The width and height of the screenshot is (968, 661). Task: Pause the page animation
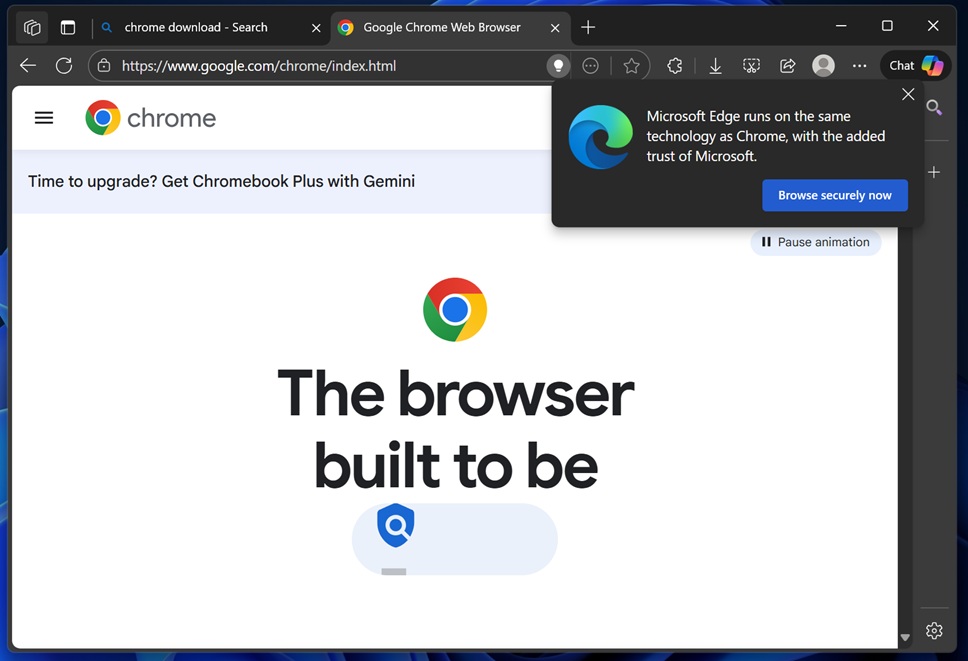815,242
